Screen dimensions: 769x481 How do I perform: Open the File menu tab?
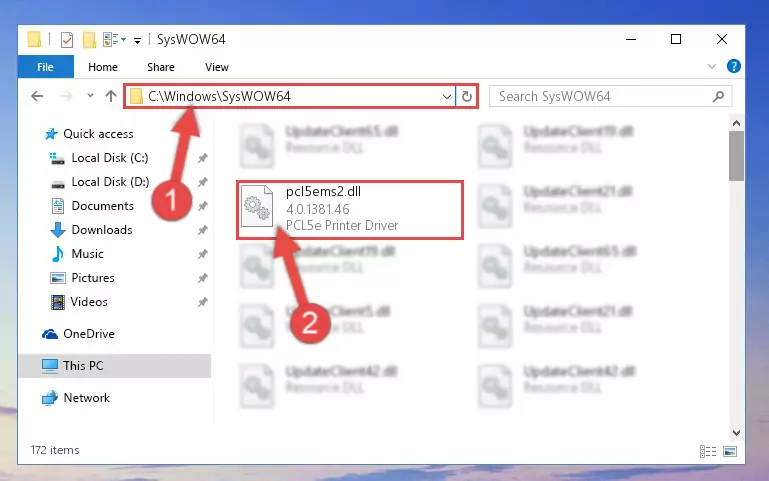[46, 67]
